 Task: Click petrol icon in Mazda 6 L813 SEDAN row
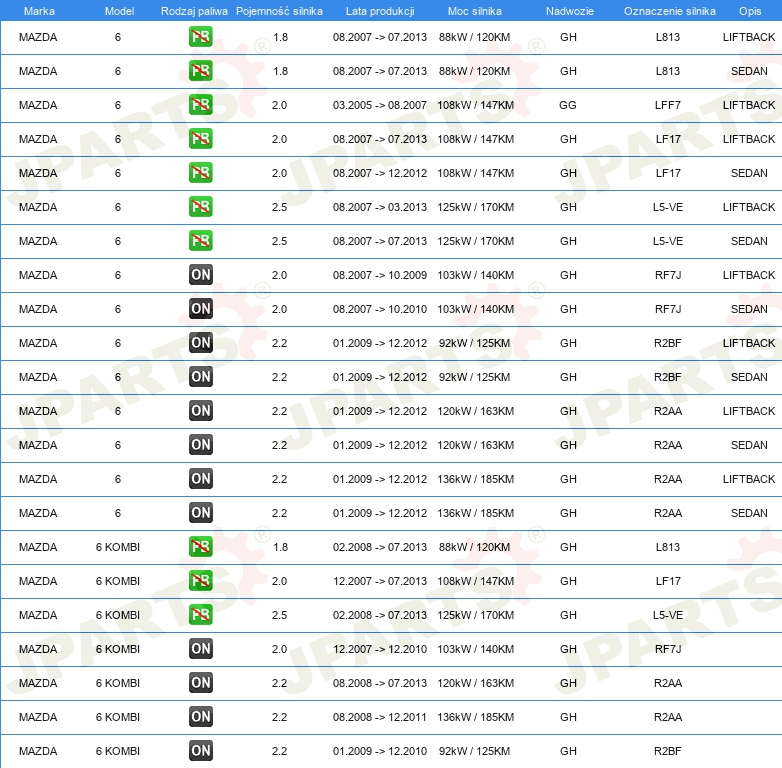coord(200,71)
